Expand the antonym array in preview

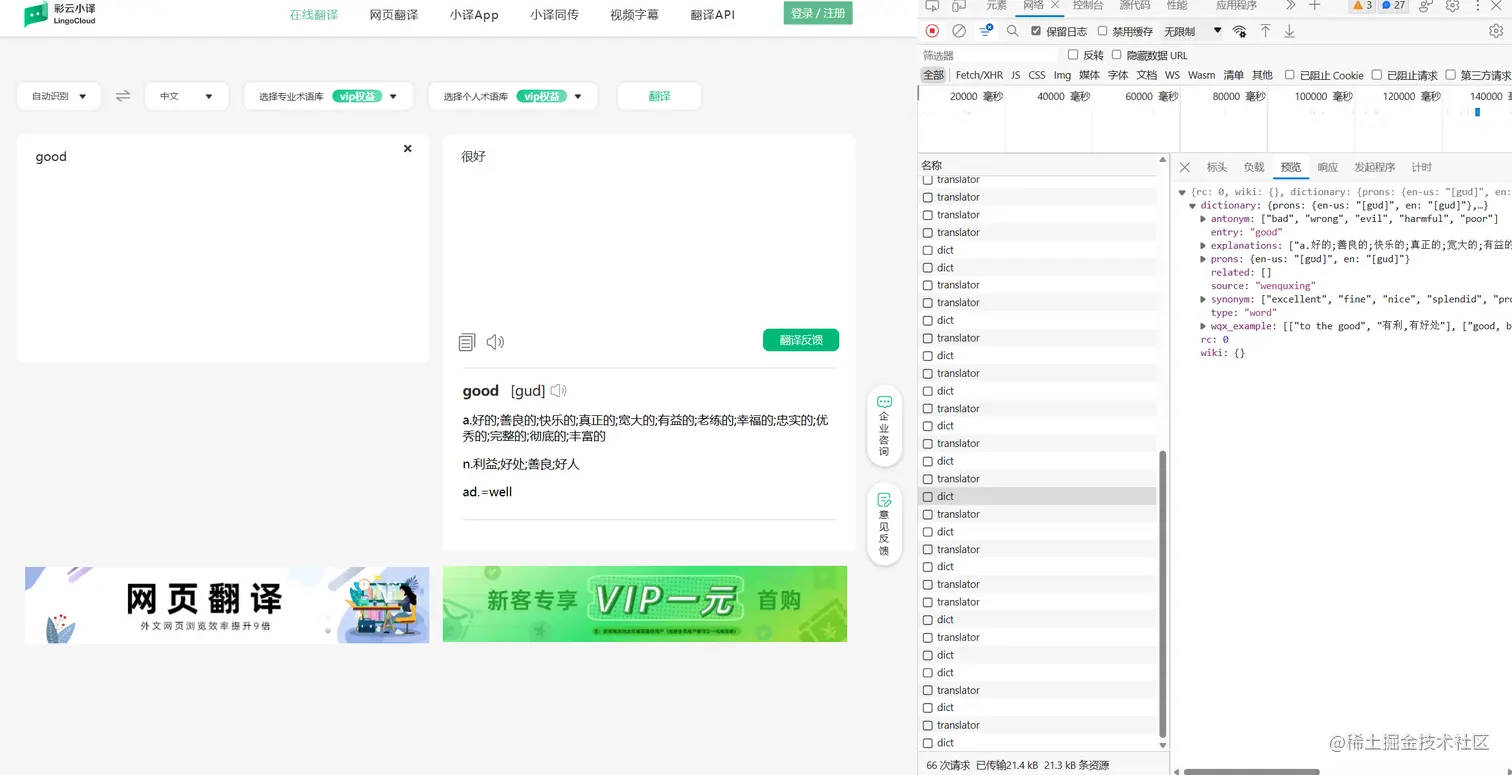click(1203, 219)
